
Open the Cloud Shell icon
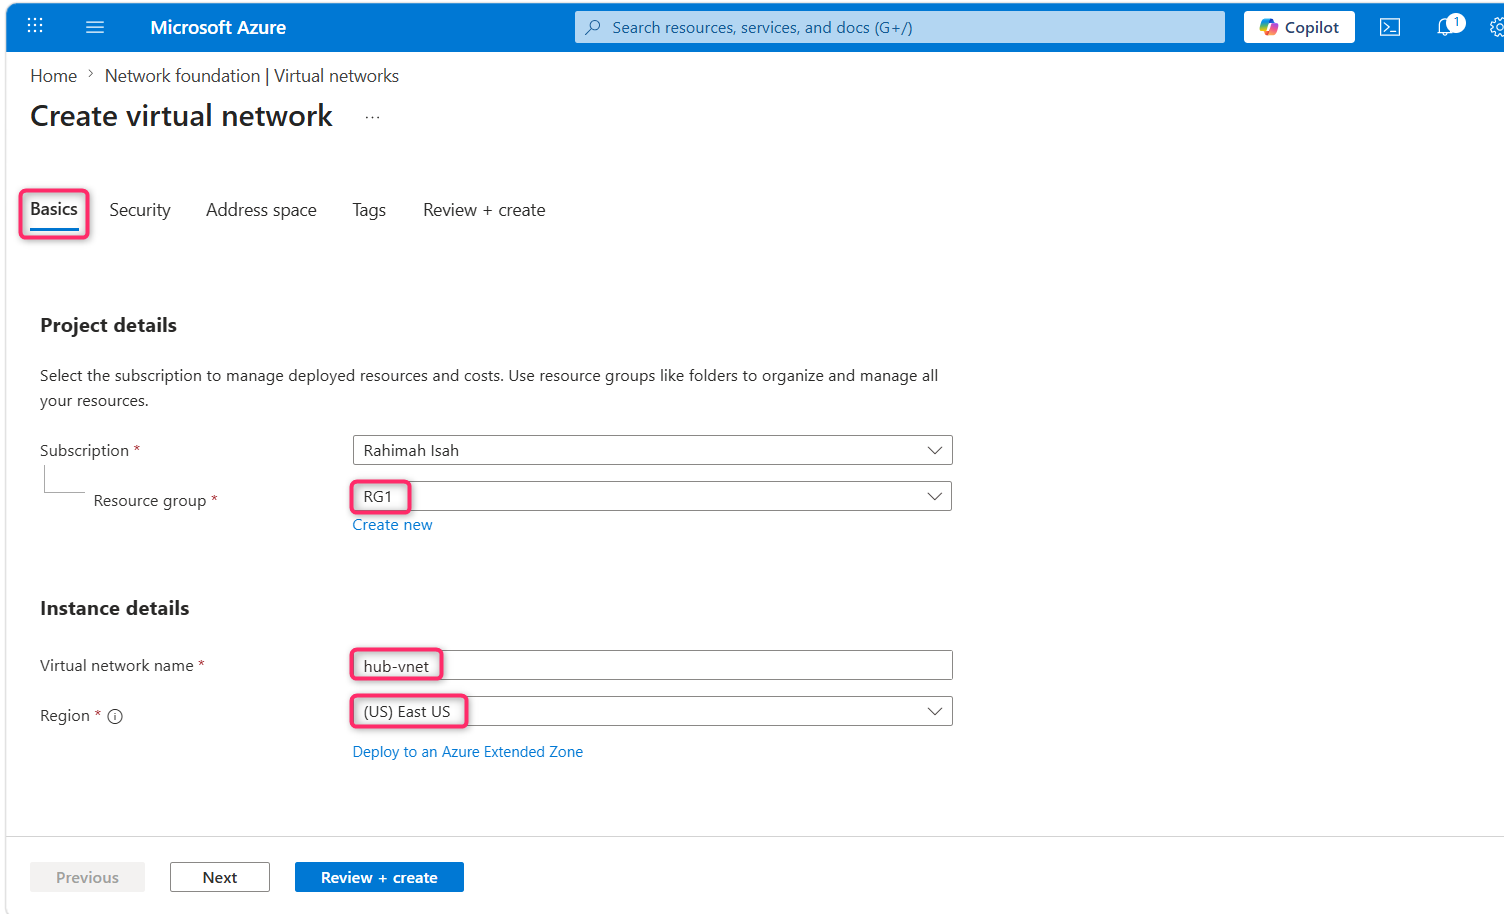(1390, 27)
